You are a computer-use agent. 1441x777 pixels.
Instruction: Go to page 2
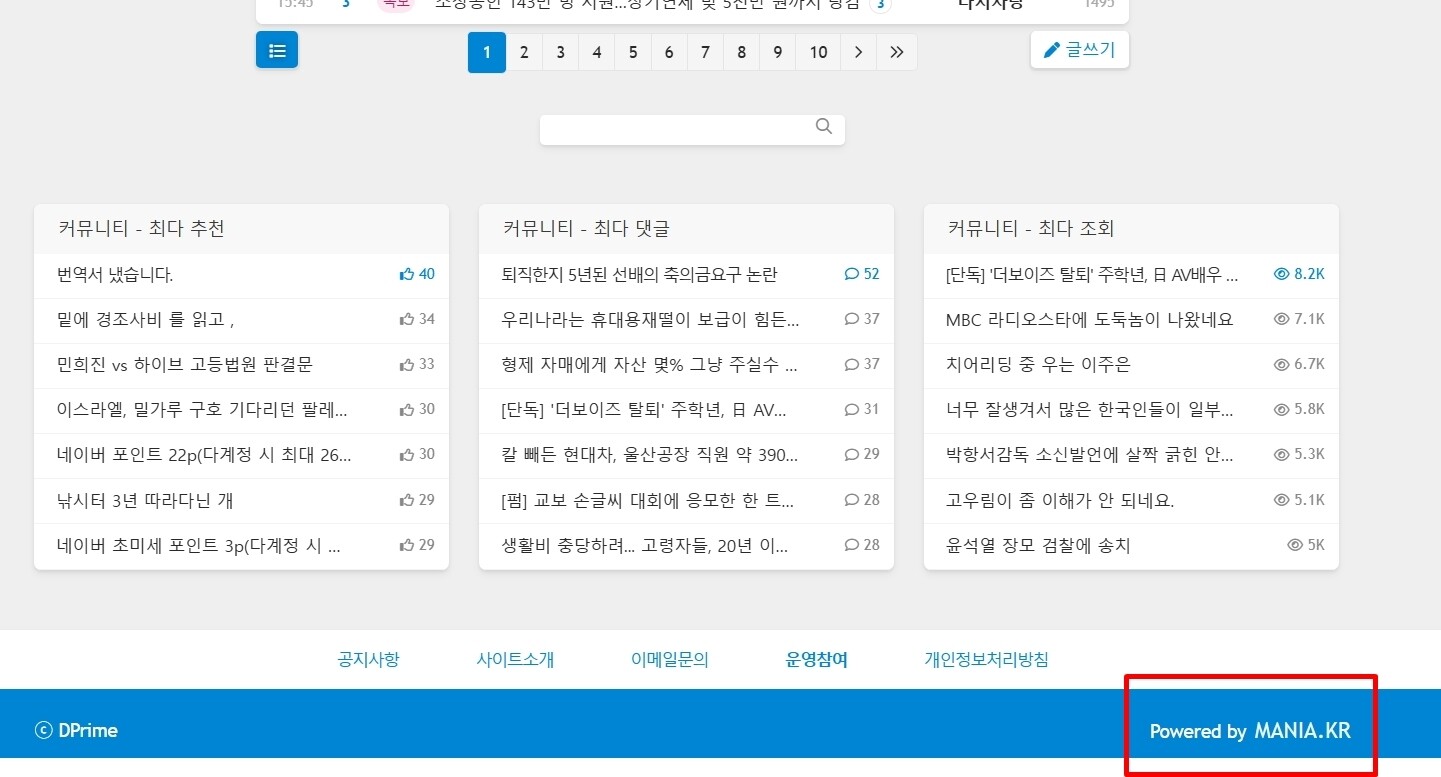524,53
